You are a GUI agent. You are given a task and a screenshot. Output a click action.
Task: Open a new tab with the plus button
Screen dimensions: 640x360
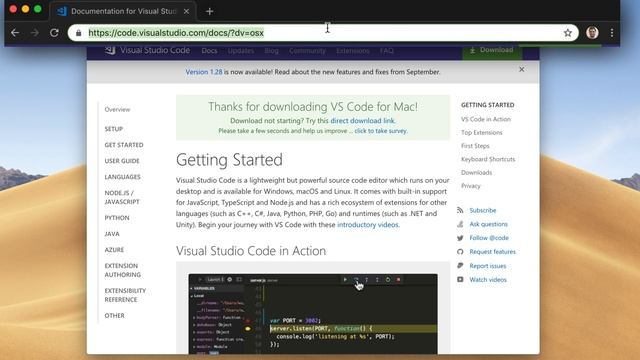pyautogui.click(x=210, y=11)
